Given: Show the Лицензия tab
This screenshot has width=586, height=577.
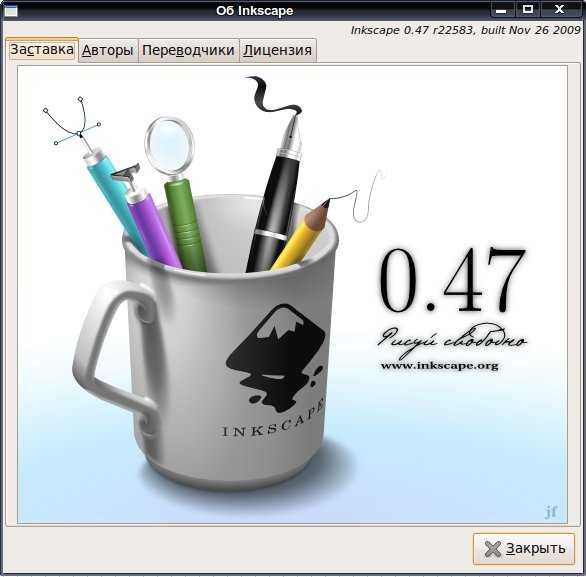Looking at the screenshot, I should (x=278, y=50).
